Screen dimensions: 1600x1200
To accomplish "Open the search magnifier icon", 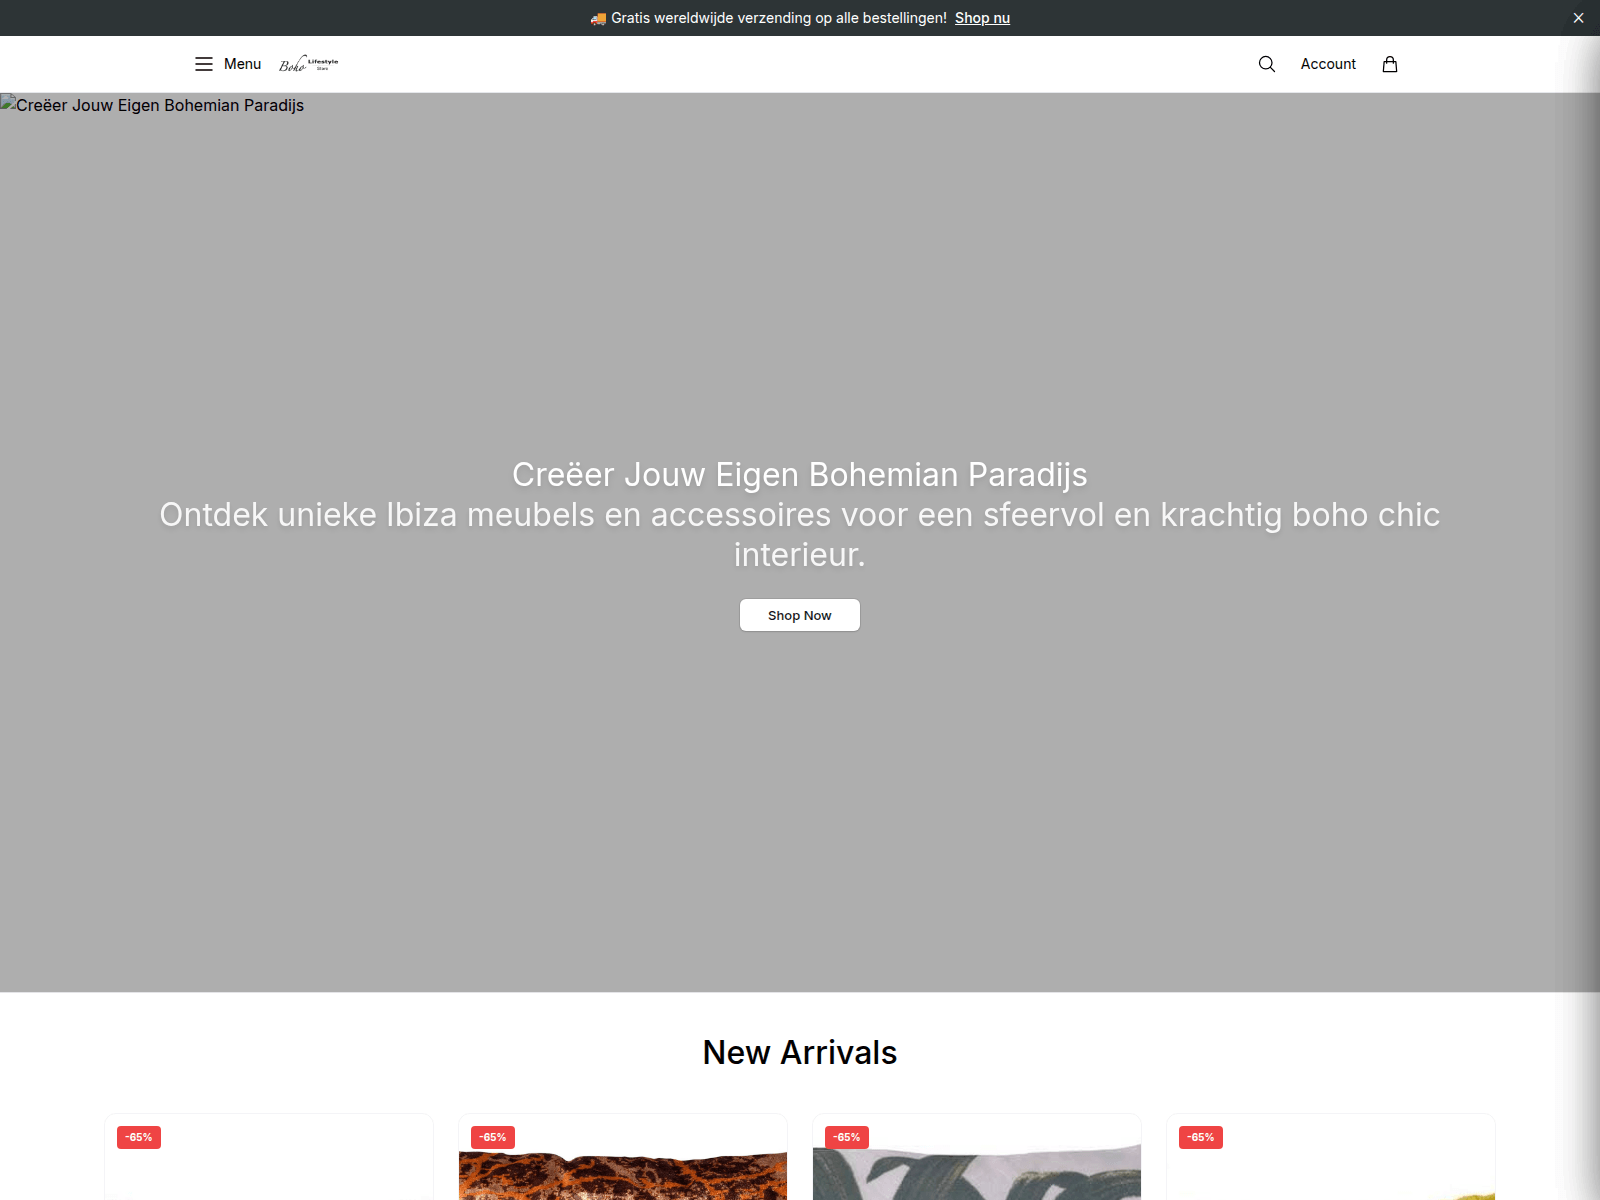I will (x=1267, y=64).
